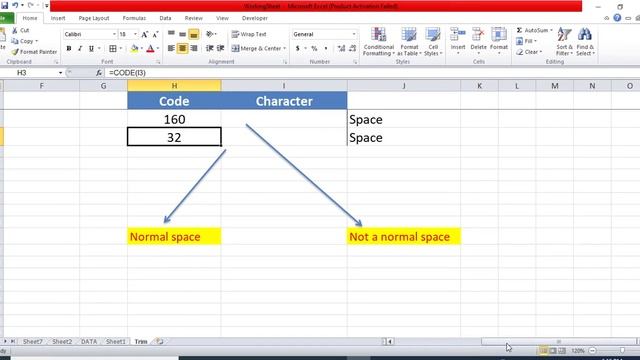Click the Percent Style icon
The width and height of the screenshot is (640, 360).
[x=314, y=49]
